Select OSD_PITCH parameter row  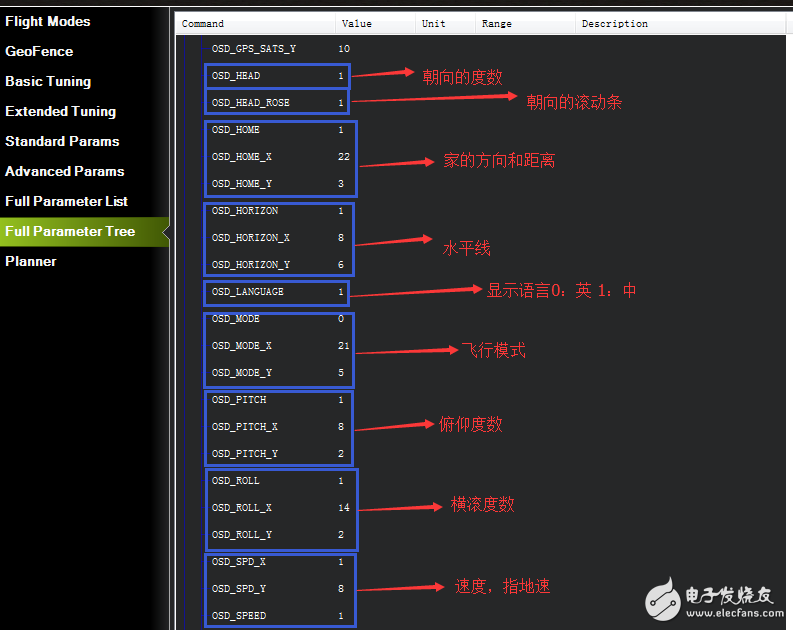tap(239, 400)
